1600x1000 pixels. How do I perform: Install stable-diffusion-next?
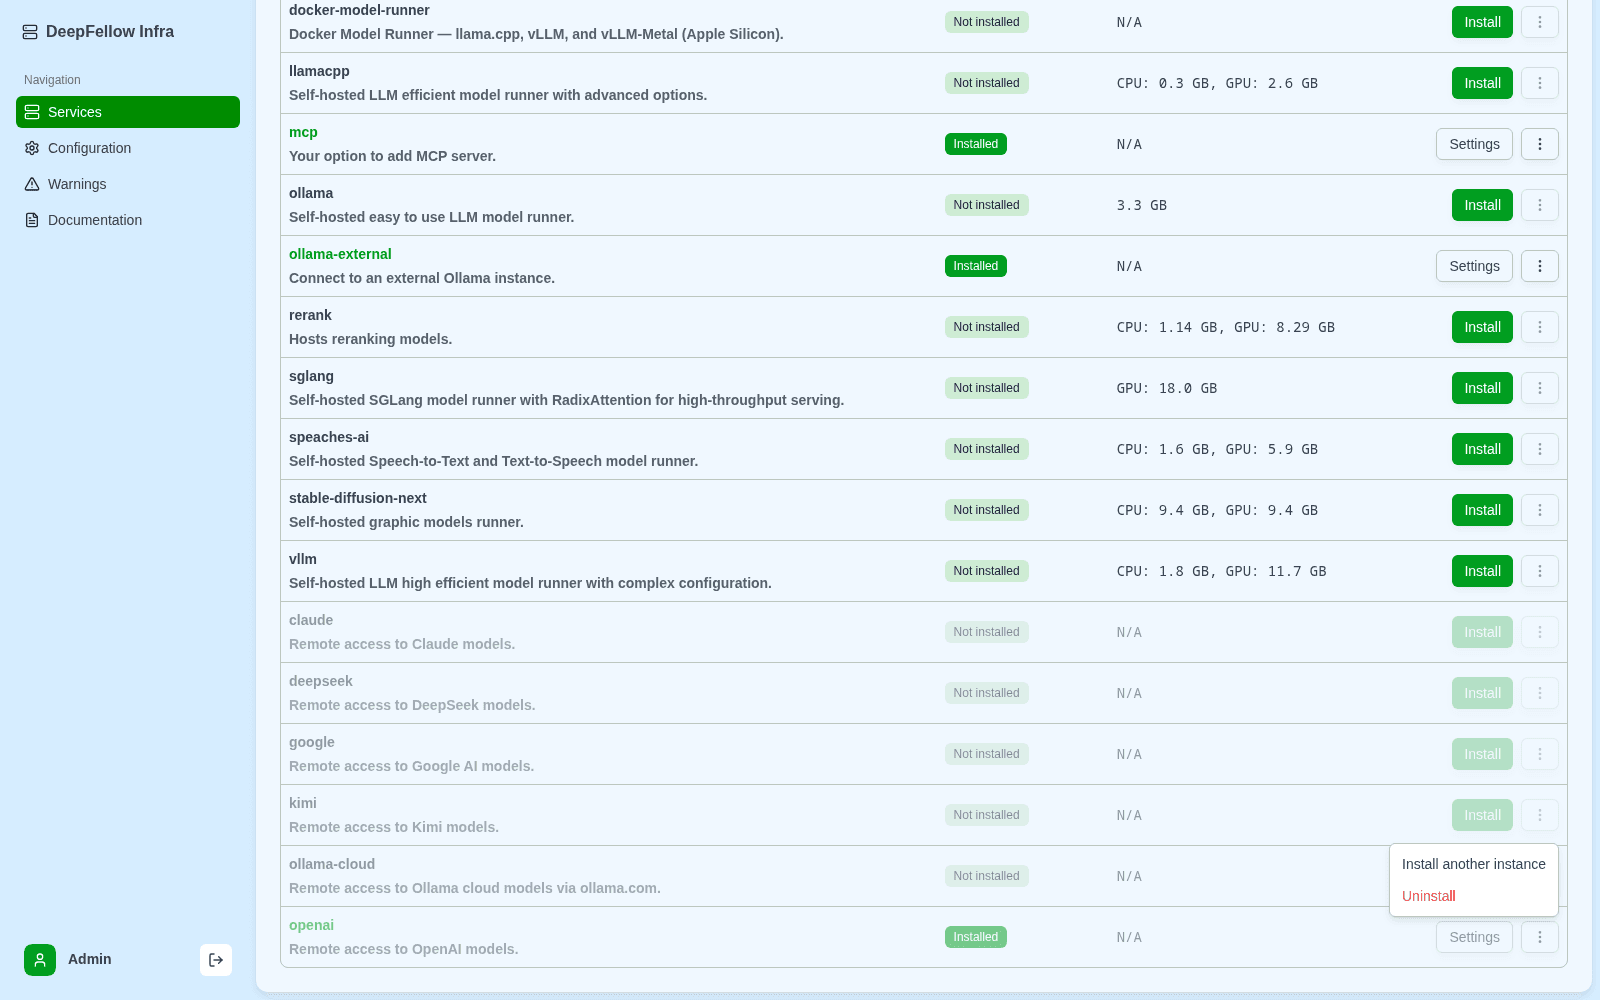[x=1482, y=510]
